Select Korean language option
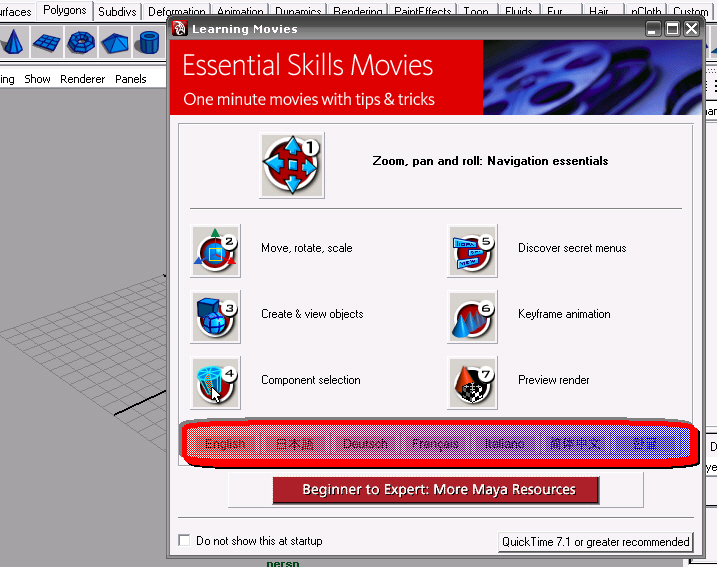The height and width of the screenshot is (567, 717). pos(645,444)
